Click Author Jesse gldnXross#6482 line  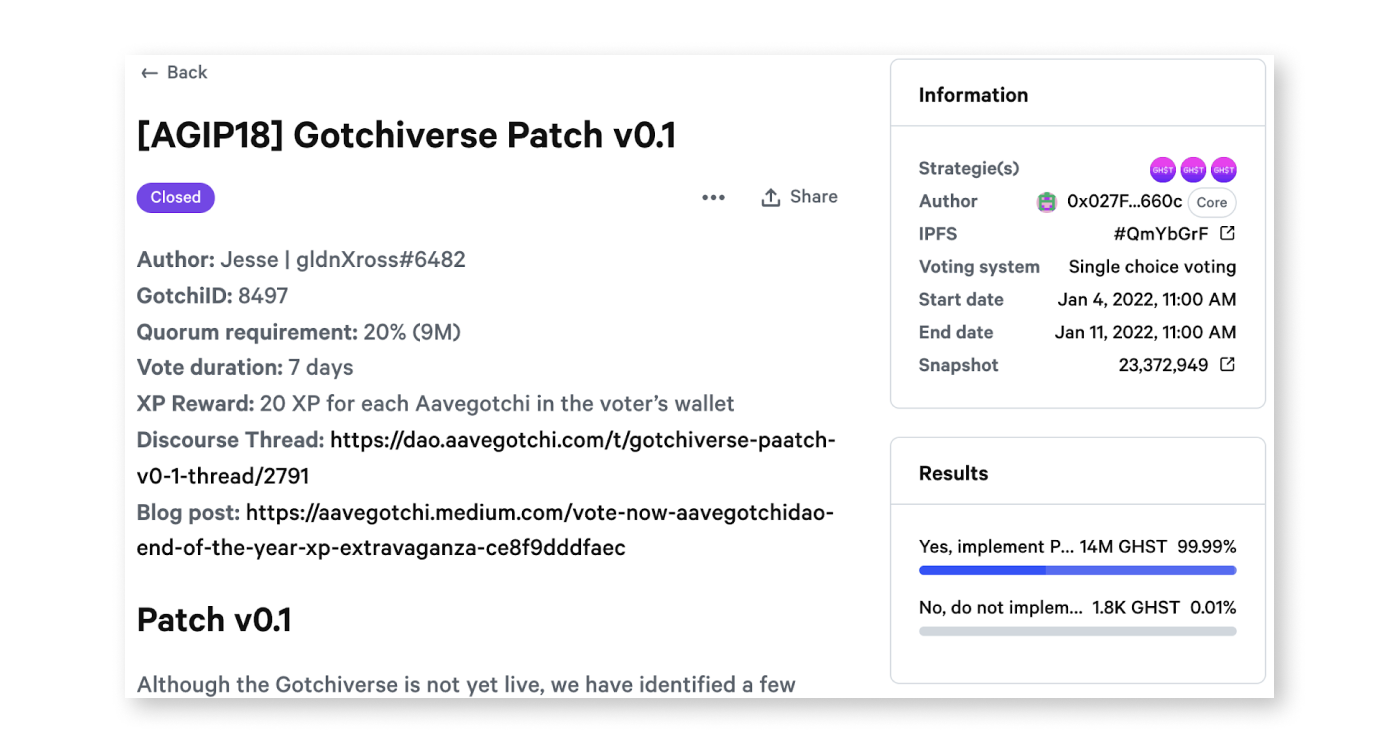[301, 260]
